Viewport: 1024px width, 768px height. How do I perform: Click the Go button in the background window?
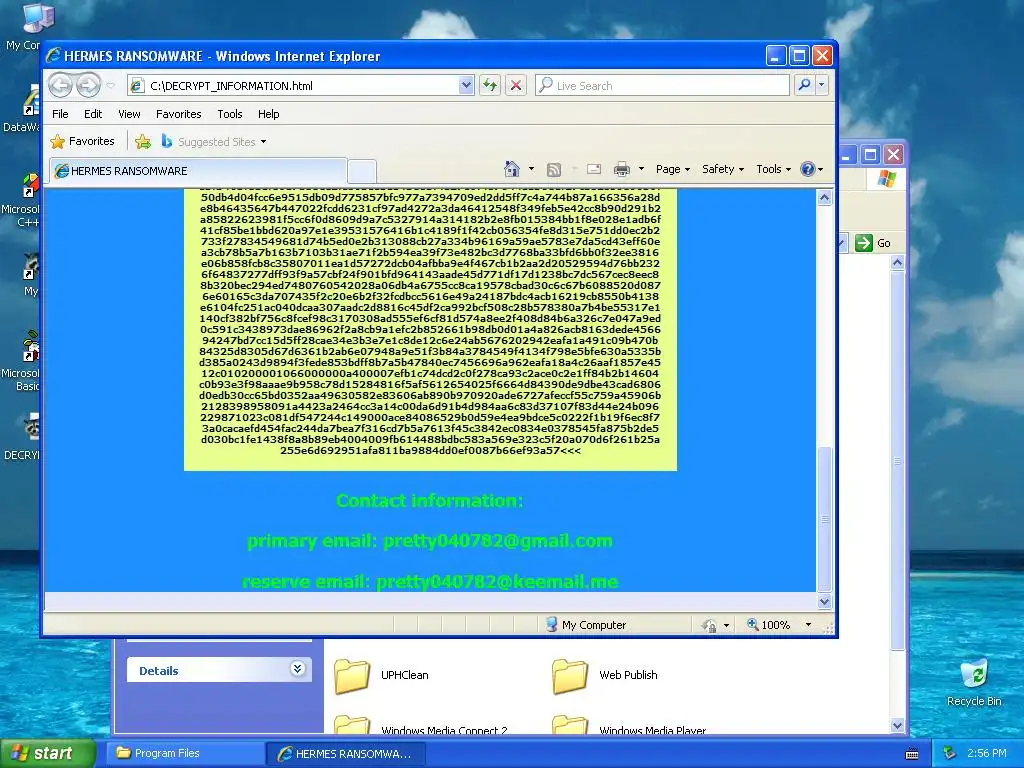click(x=872, y=243)
